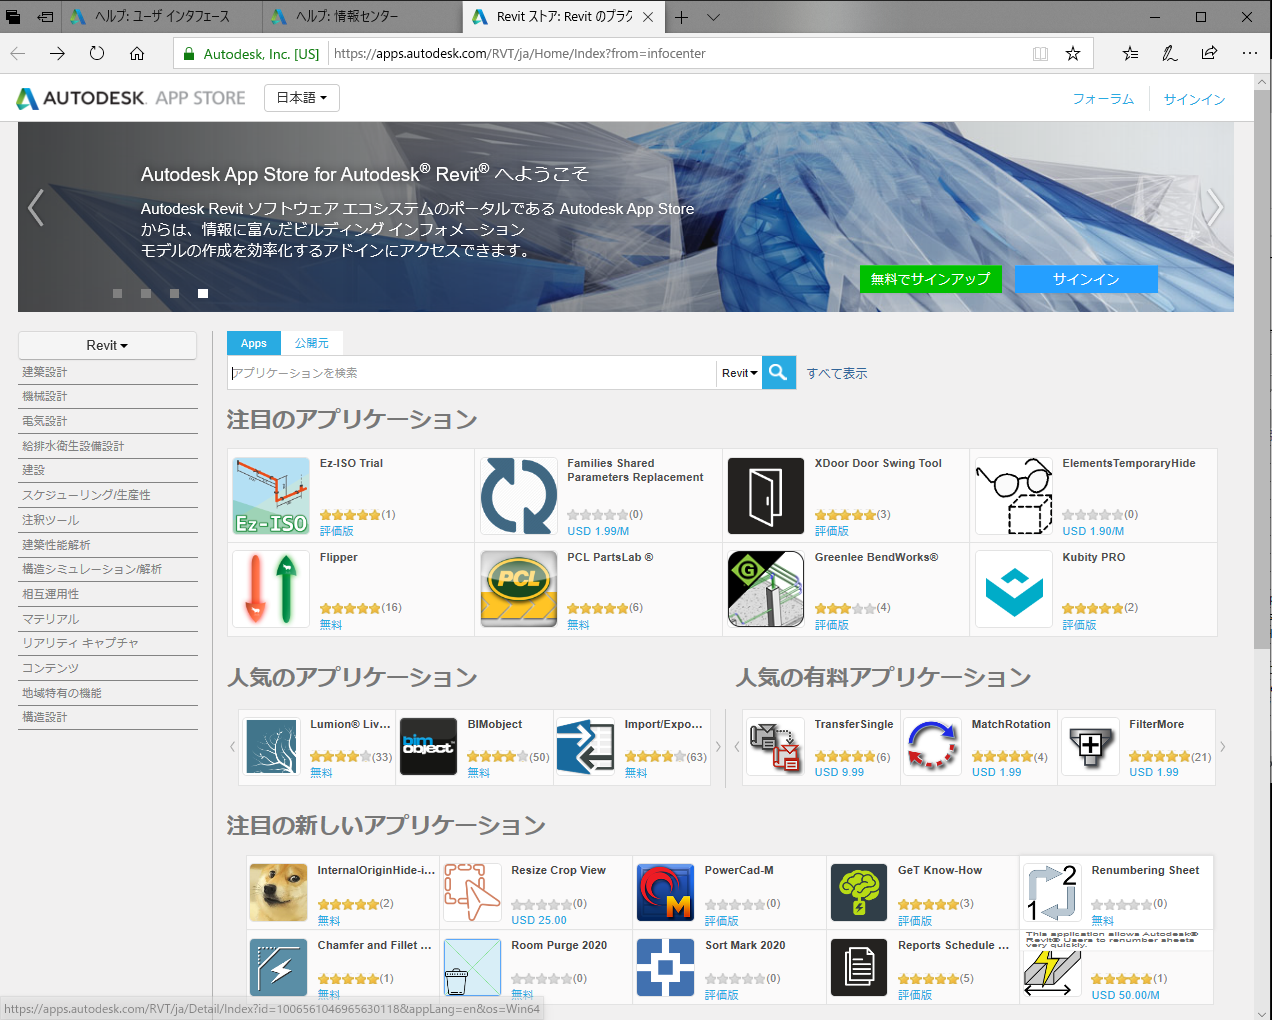This screenshot has height=1020, width=1272.
Task: Show the browser tab list chevron
Action: 713,17
